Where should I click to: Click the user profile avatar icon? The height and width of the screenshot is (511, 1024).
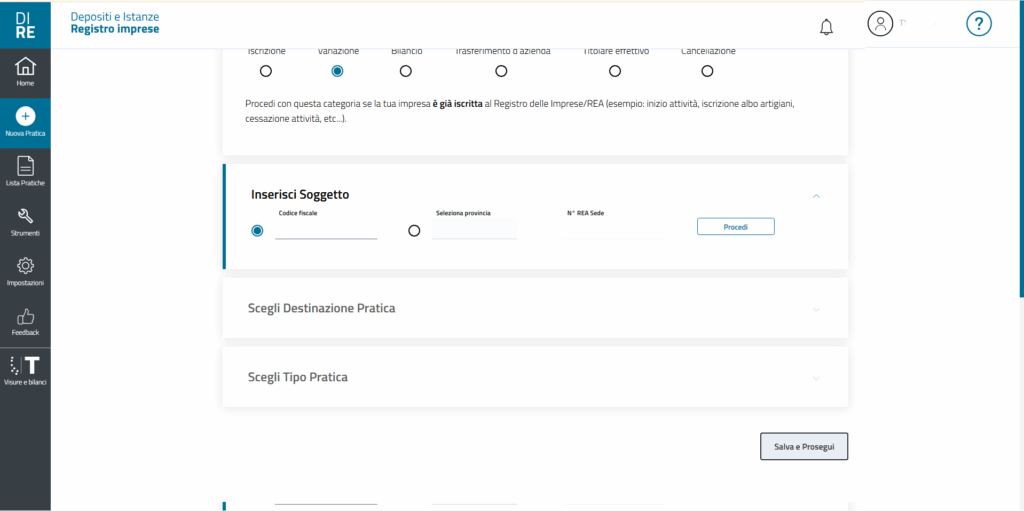click(880, 24)
